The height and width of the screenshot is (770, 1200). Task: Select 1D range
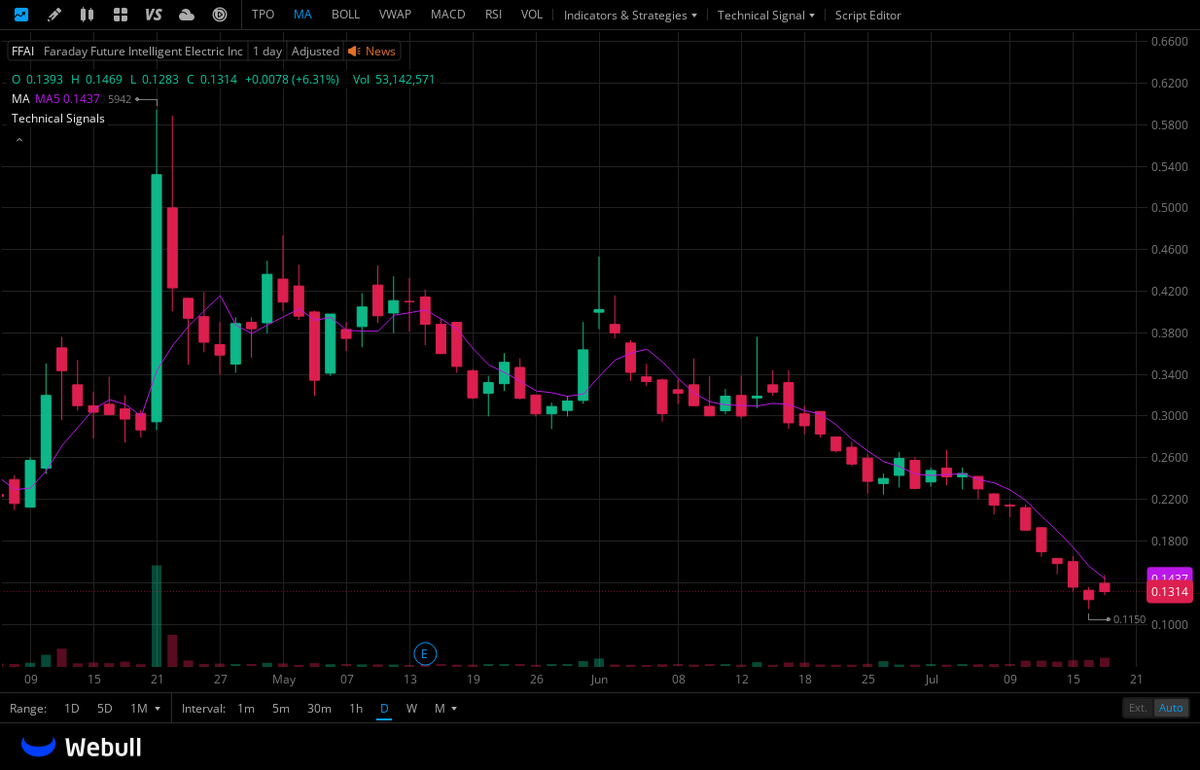click(x=72, y=708)
